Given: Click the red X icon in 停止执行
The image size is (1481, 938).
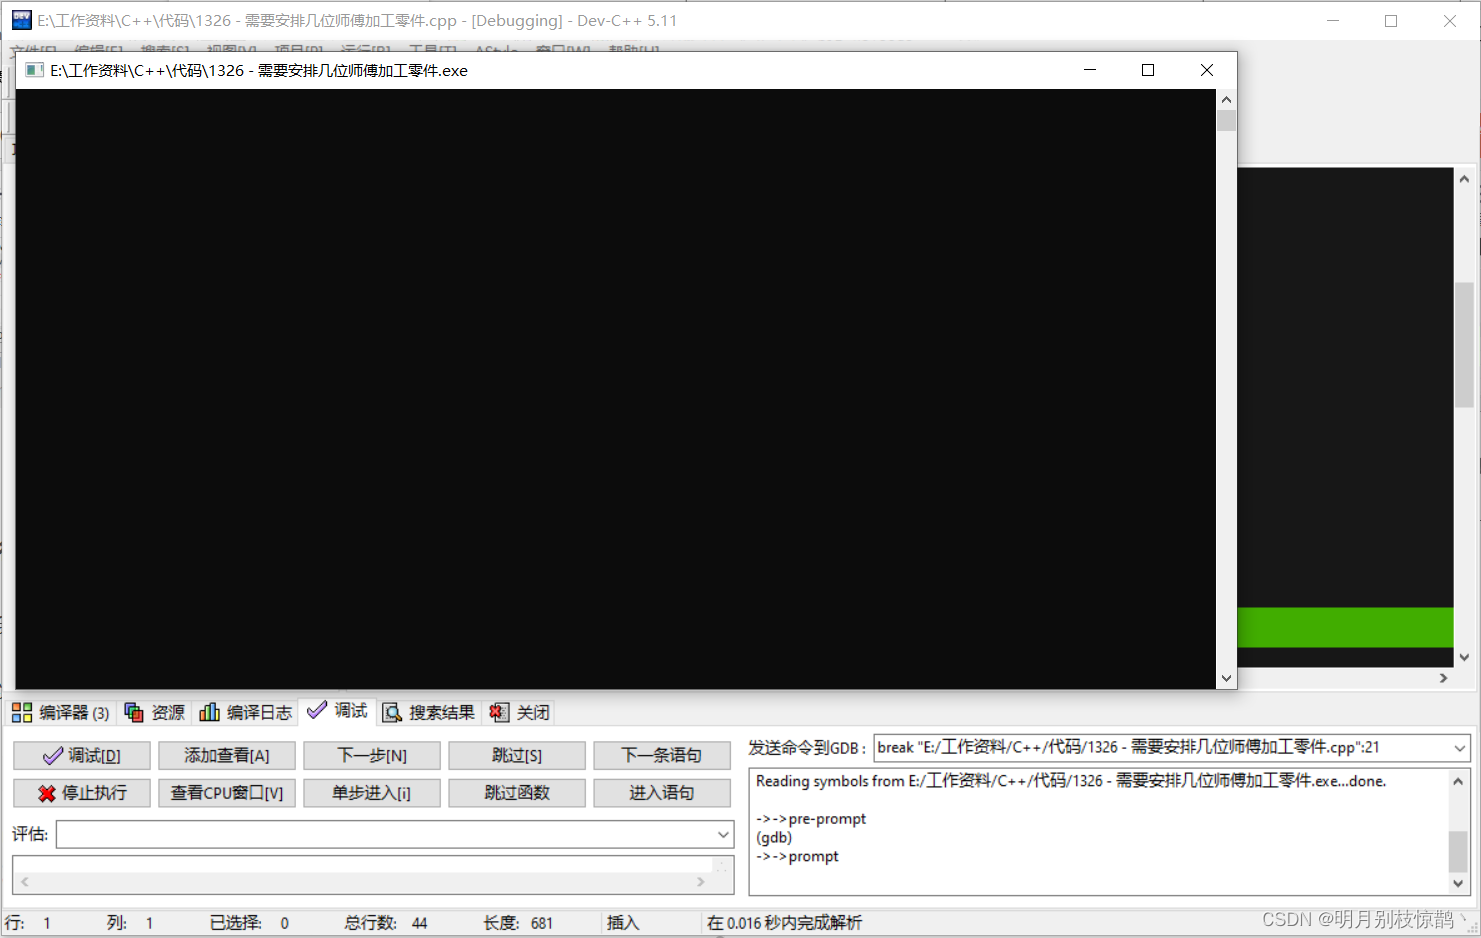Looking at the screenshot, I should tap(47, 793).
